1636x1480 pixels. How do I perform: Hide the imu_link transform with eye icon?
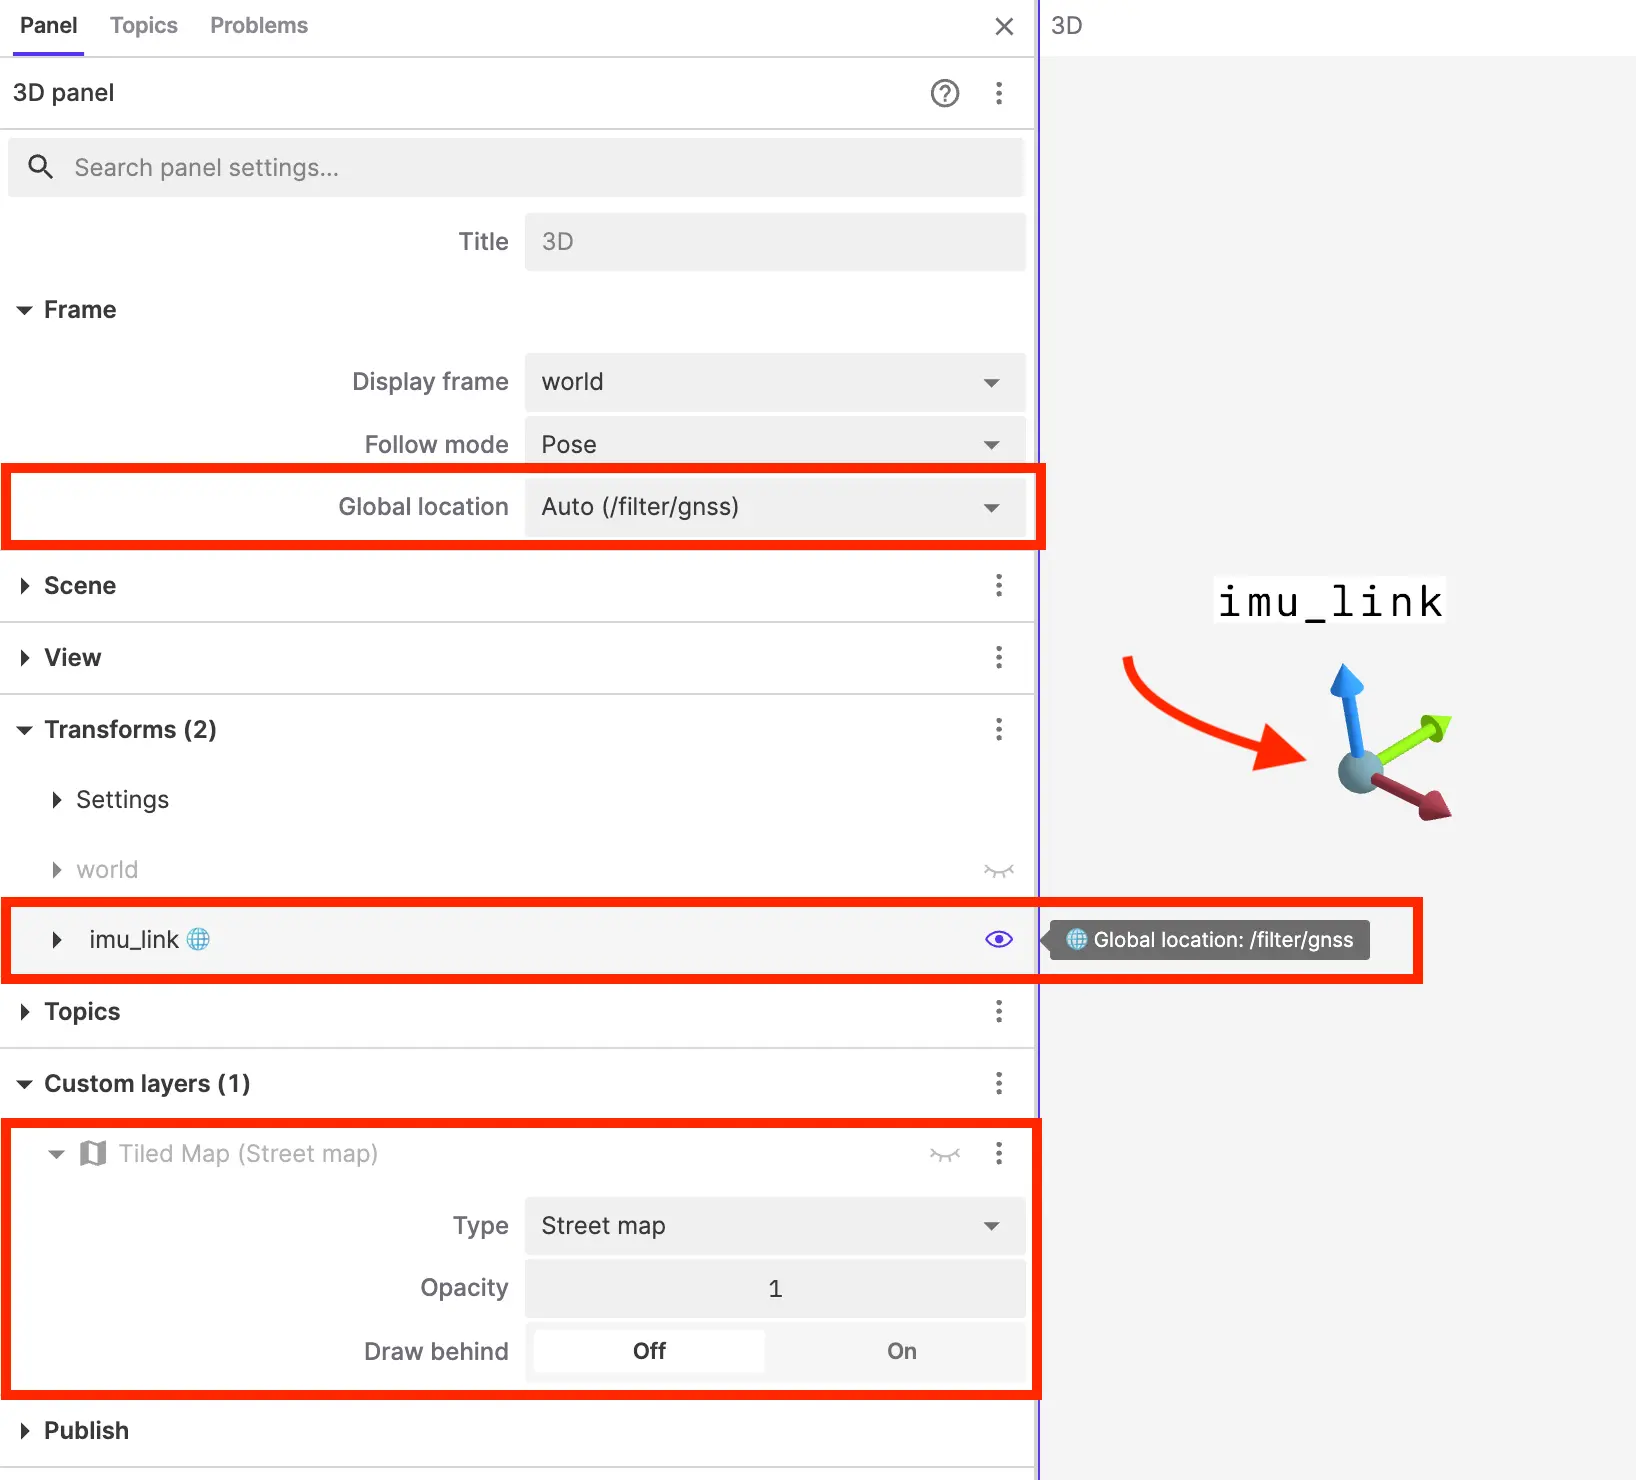(x=998, y=939)
